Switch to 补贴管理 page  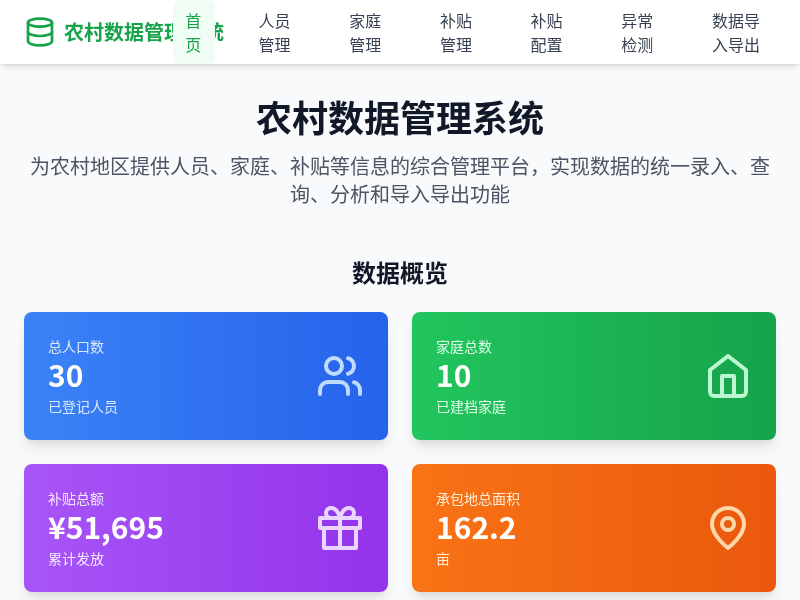456,33
